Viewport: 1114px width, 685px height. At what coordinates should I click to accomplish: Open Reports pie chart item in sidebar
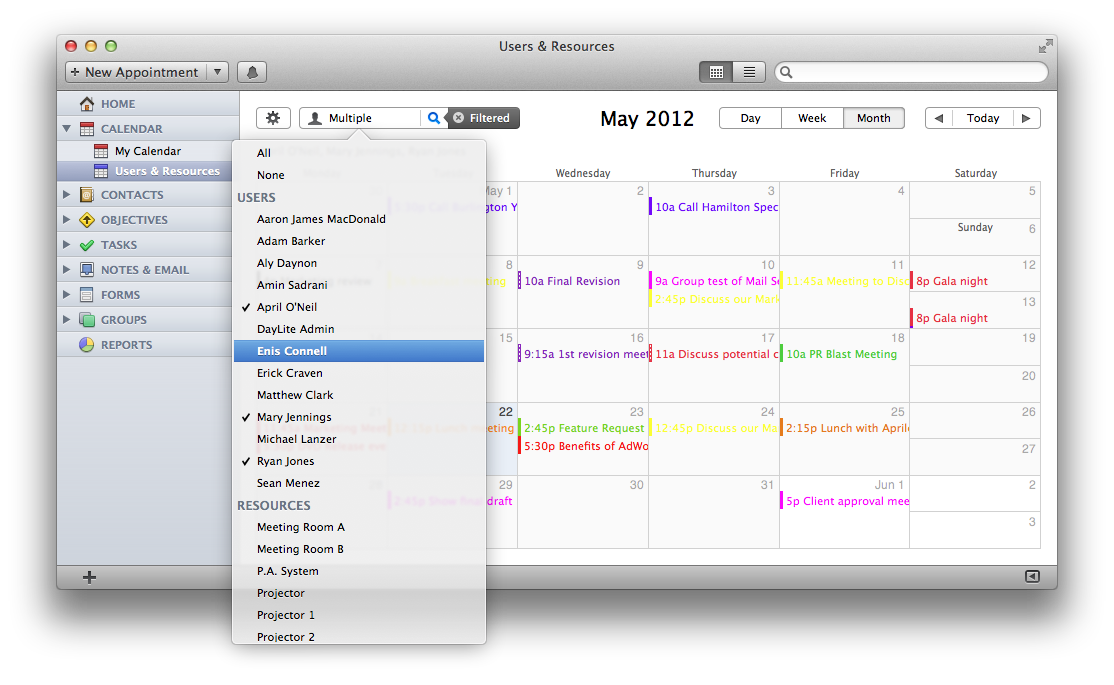click(126, 345)
